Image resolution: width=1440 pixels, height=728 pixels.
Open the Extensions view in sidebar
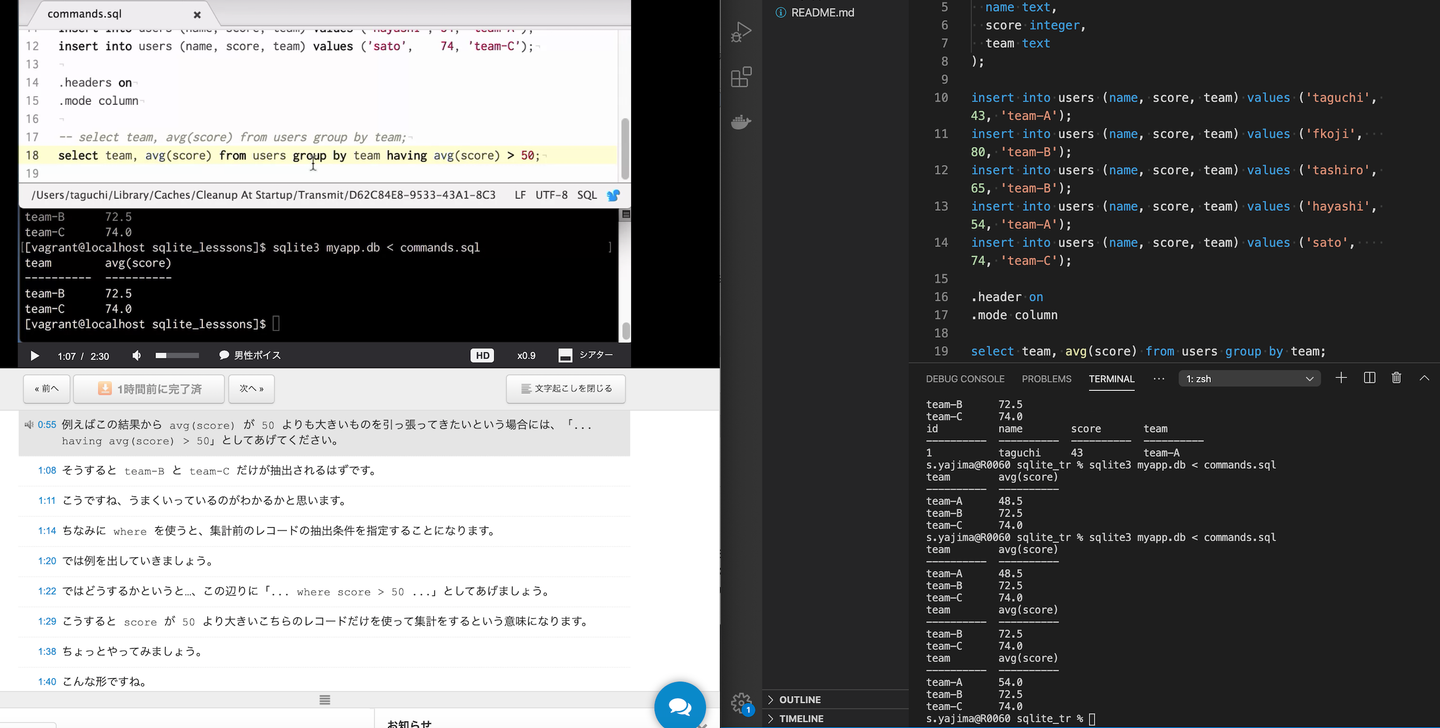741,77
